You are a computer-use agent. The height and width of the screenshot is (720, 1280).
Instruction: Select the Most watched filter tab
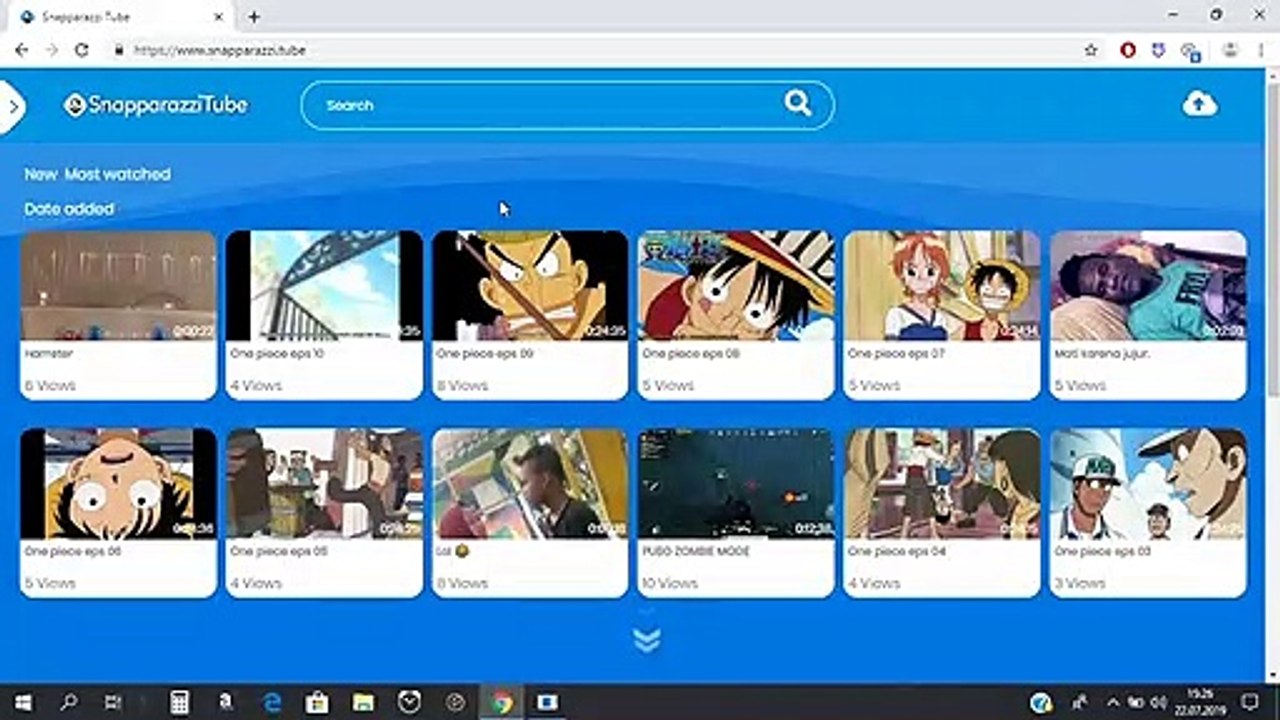coord(118,174)
